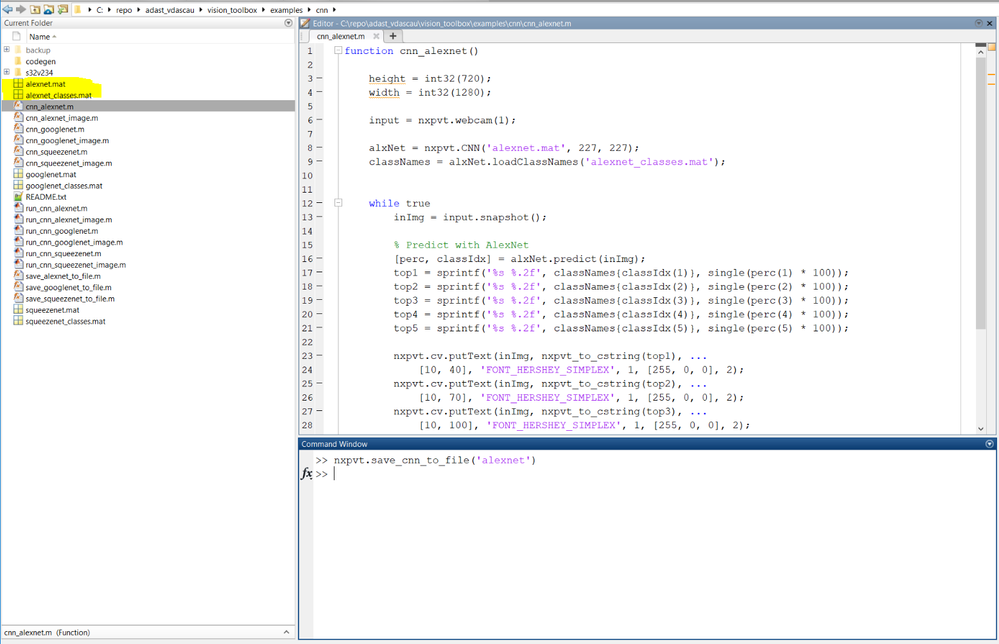Click the README.txt file icon
Screen dimensions: 999x644
[x=18, y=197]
